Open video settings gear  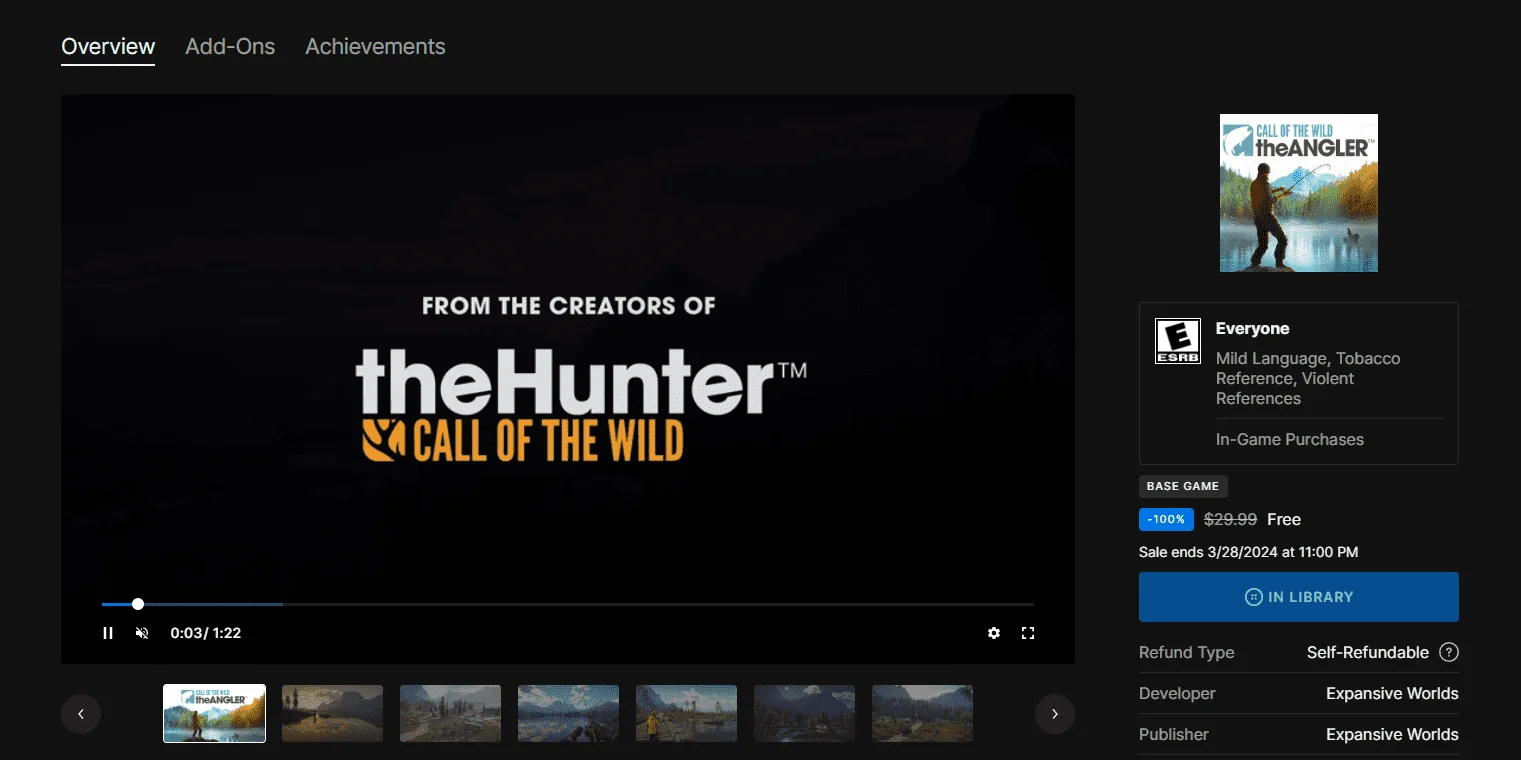994,633
